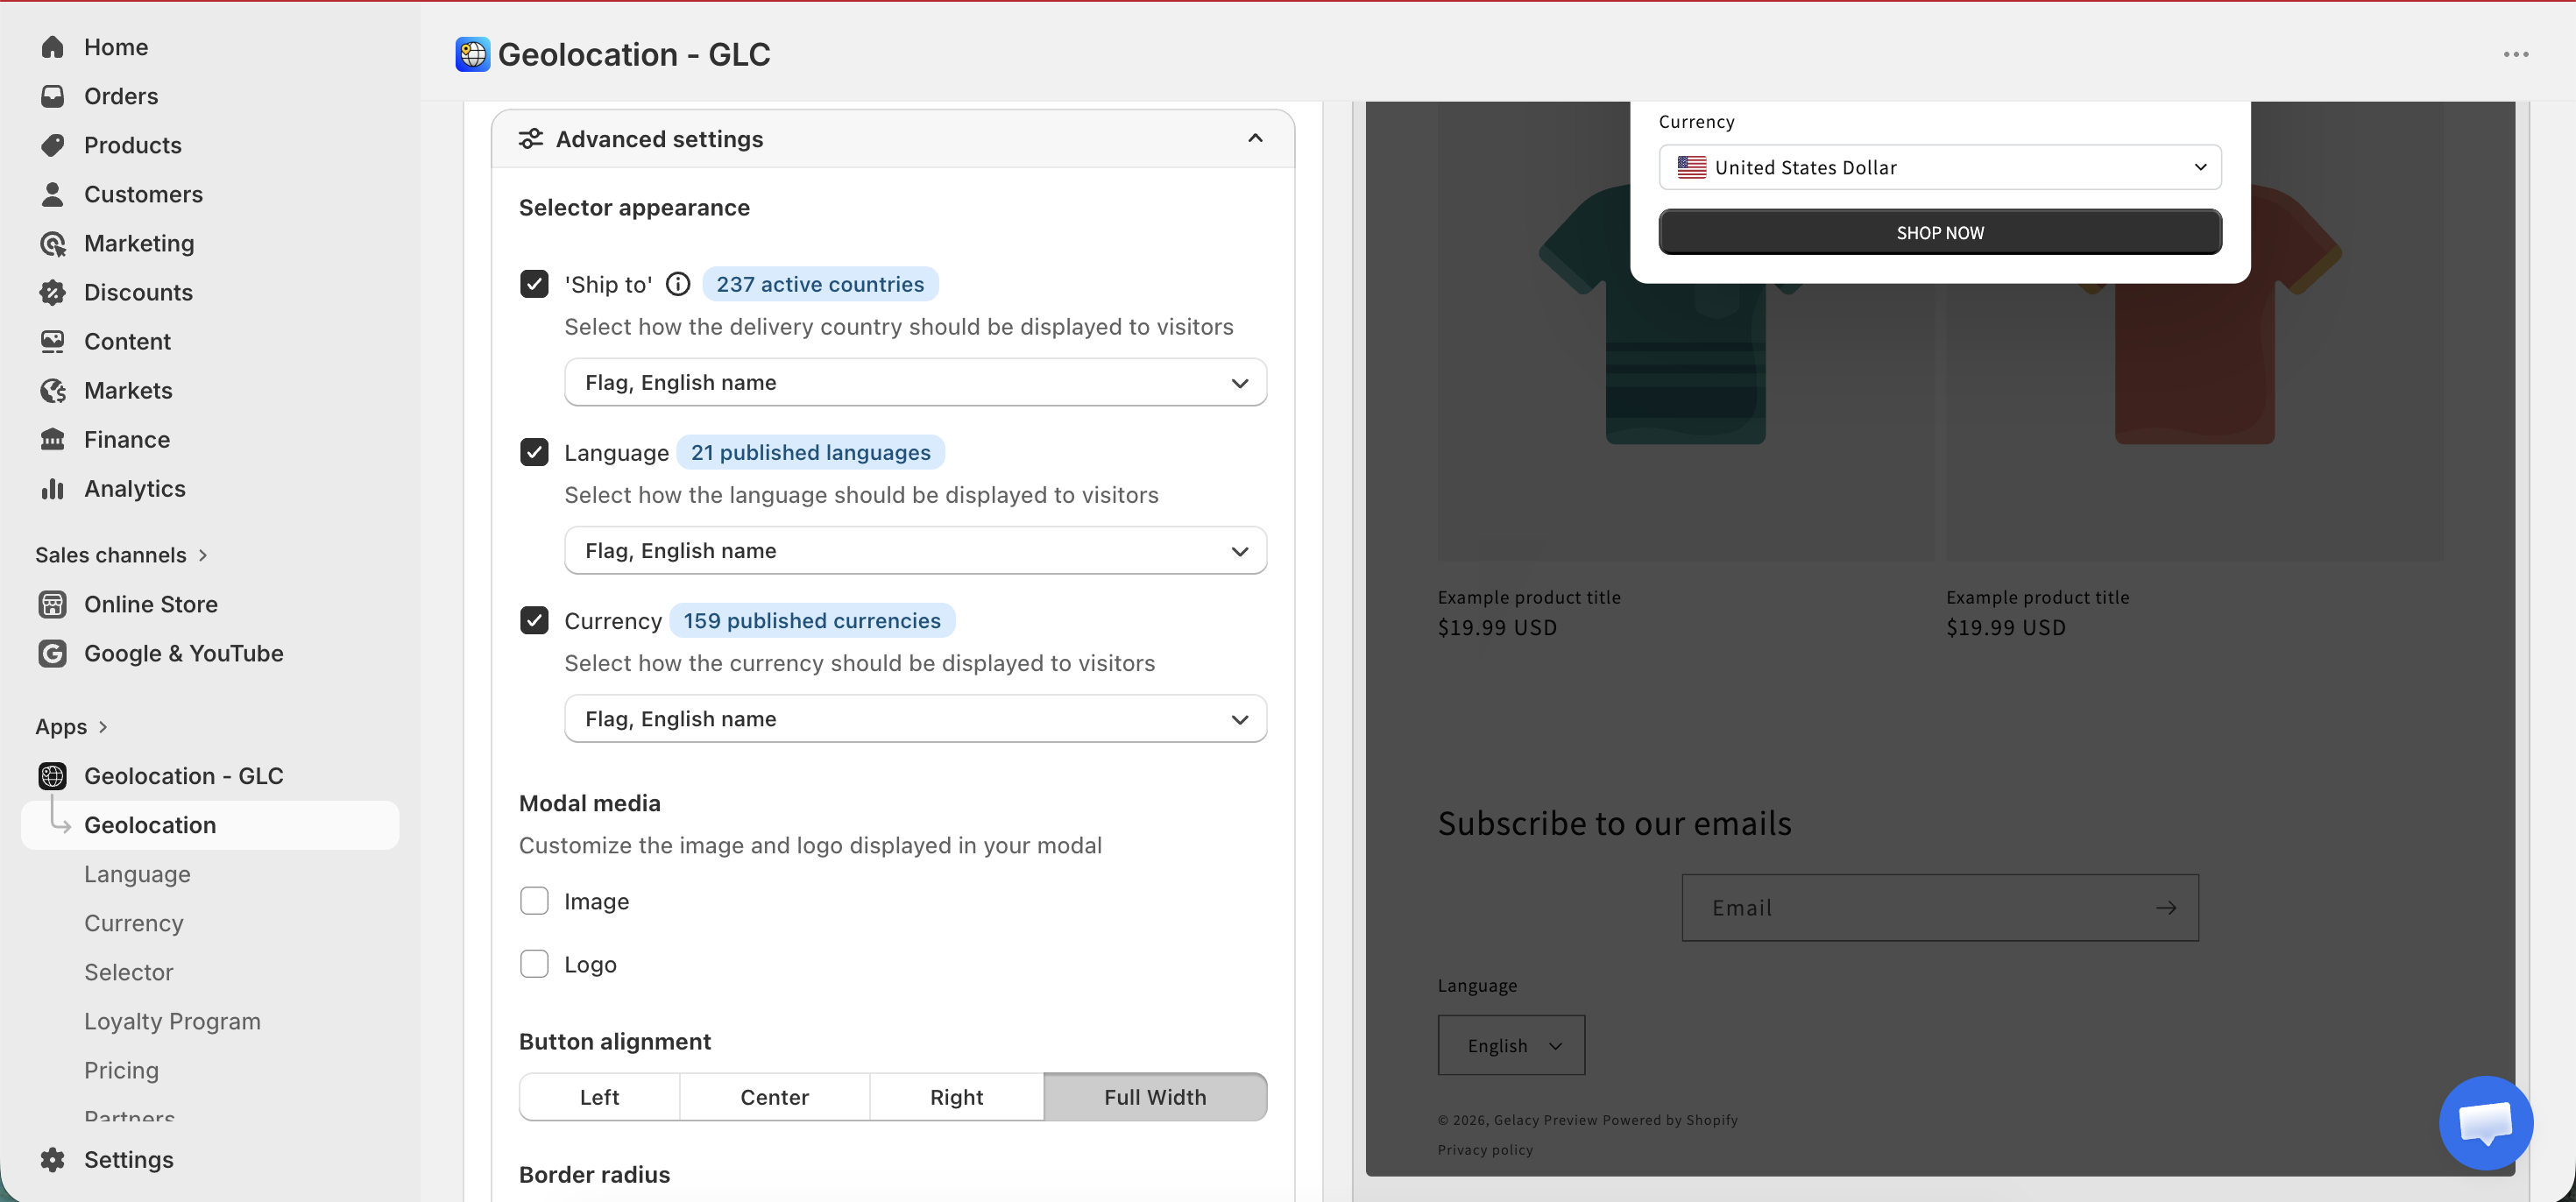Click the Orders inbox icon
Screen dimensions: 2576x1202
52,96
